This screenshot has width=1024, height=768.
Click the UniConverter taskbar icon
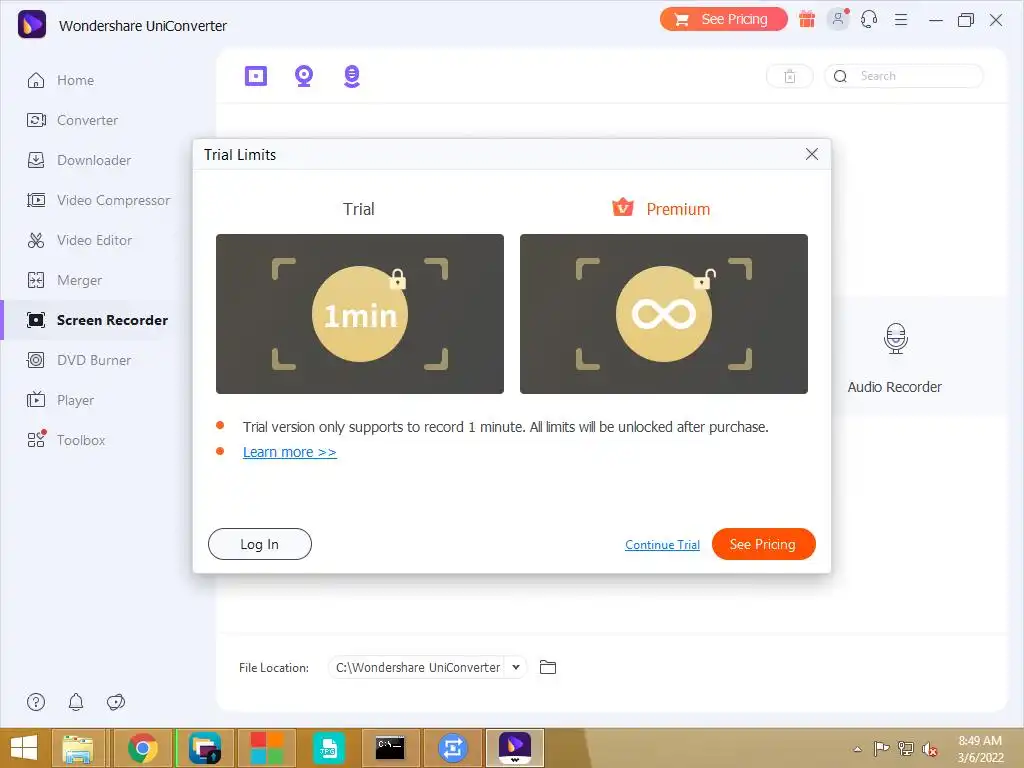pos(515,748)
